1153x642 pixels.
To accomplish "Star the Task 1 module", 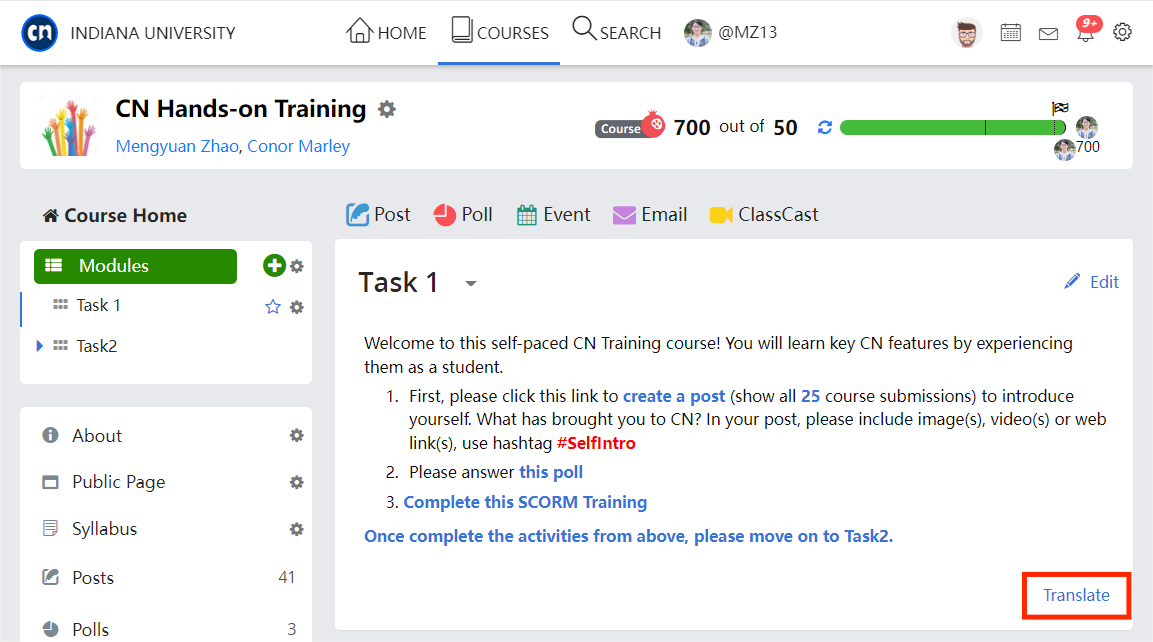I will [273, 307].
